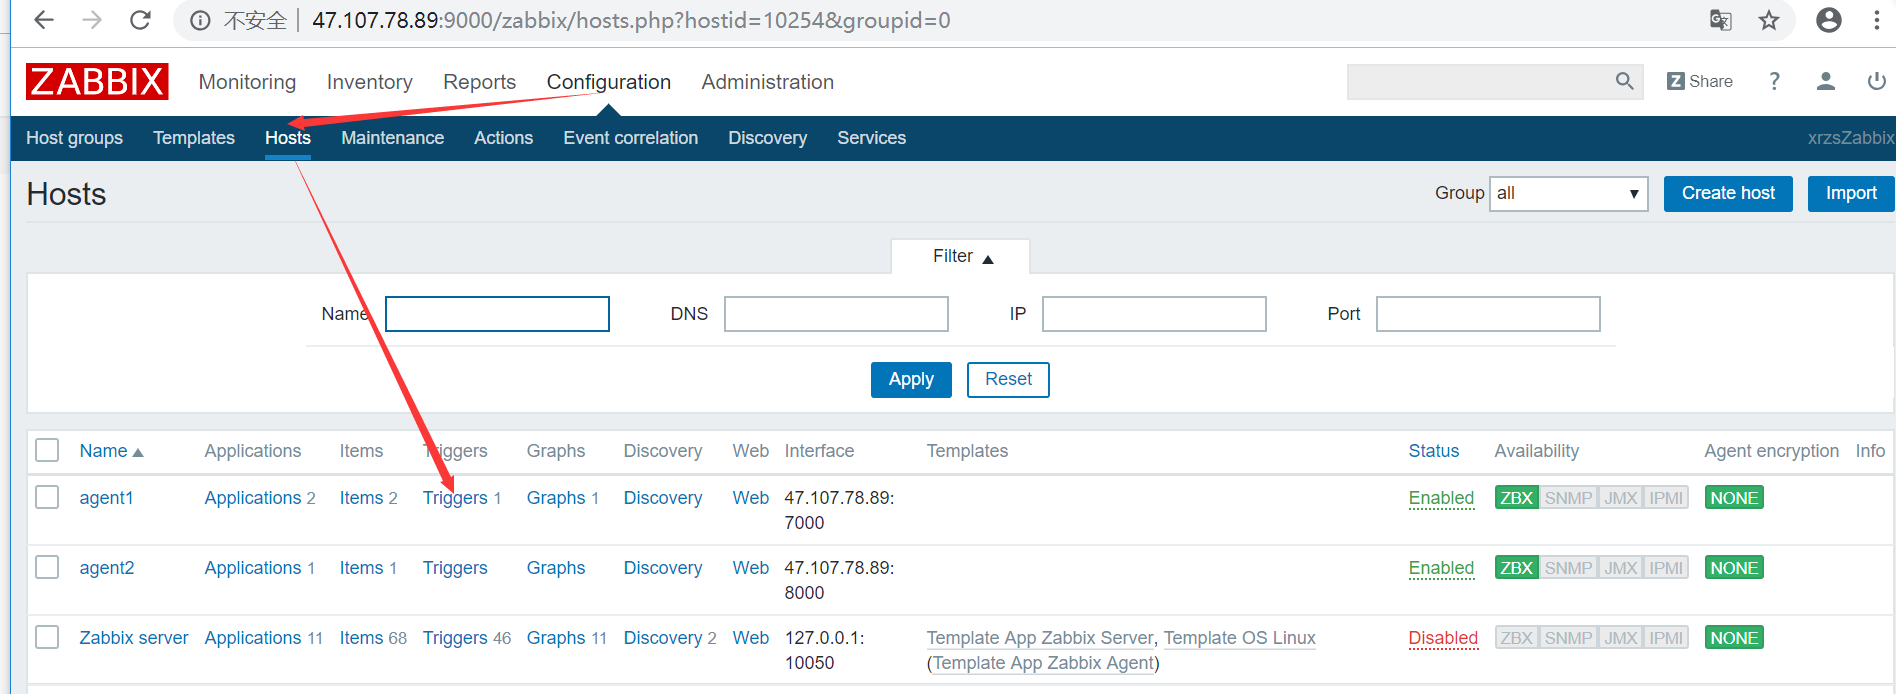The width and height of the screenshot is (1896, 694).
Task: Check the agent2 row checkbox
Action: click(x=47, y=567)
